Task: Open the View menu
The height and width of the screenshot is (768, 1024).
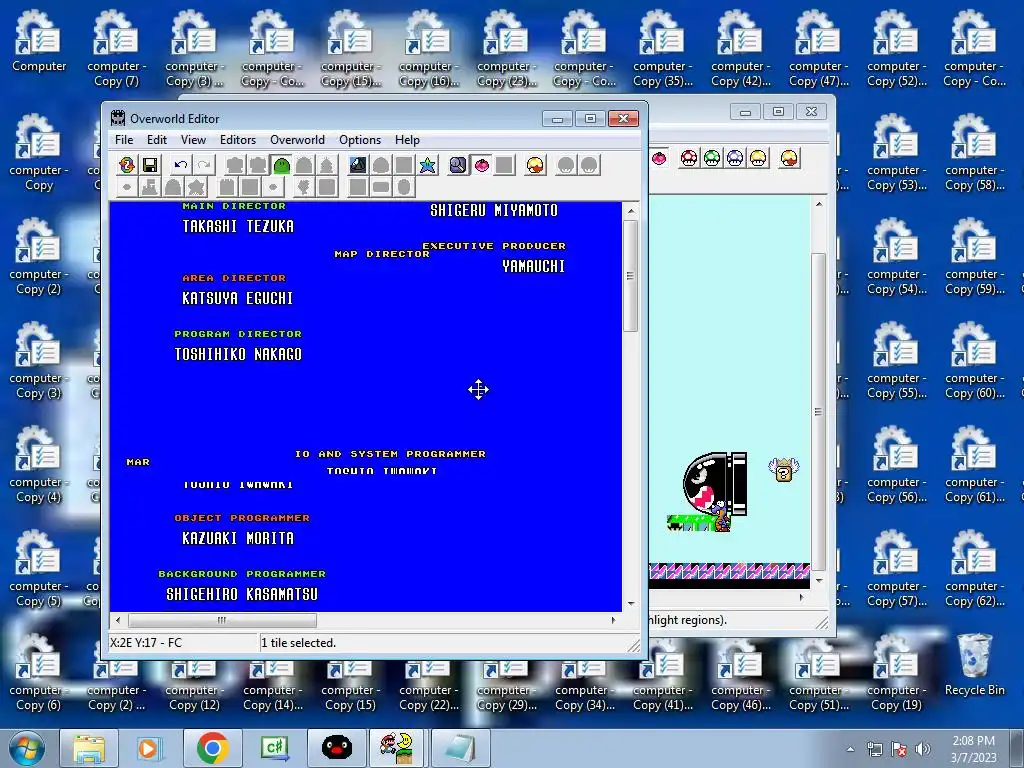Action: click(193, 140)
